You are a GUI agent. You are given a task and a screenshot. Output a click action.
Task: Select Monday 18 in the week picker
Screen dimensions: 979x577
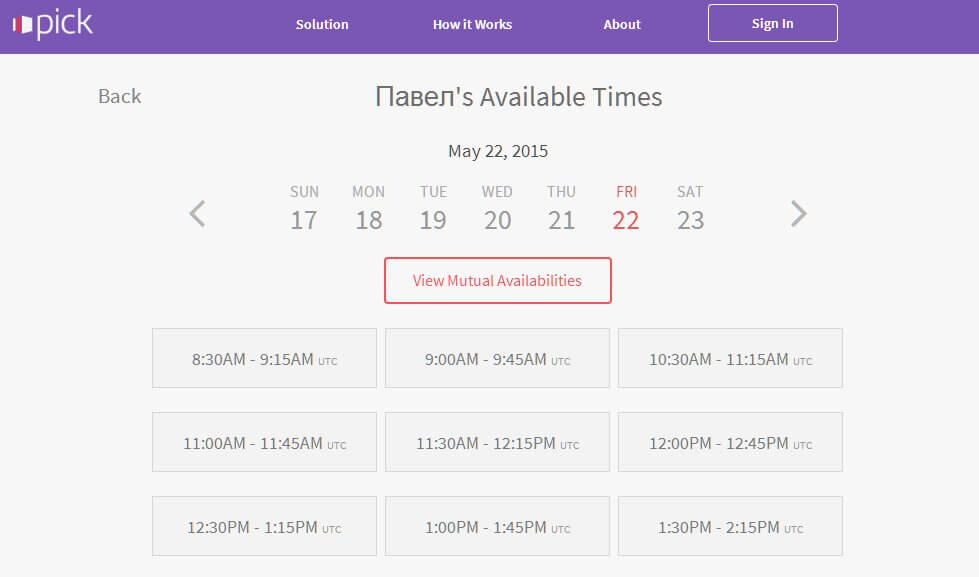tap(368, 208)
